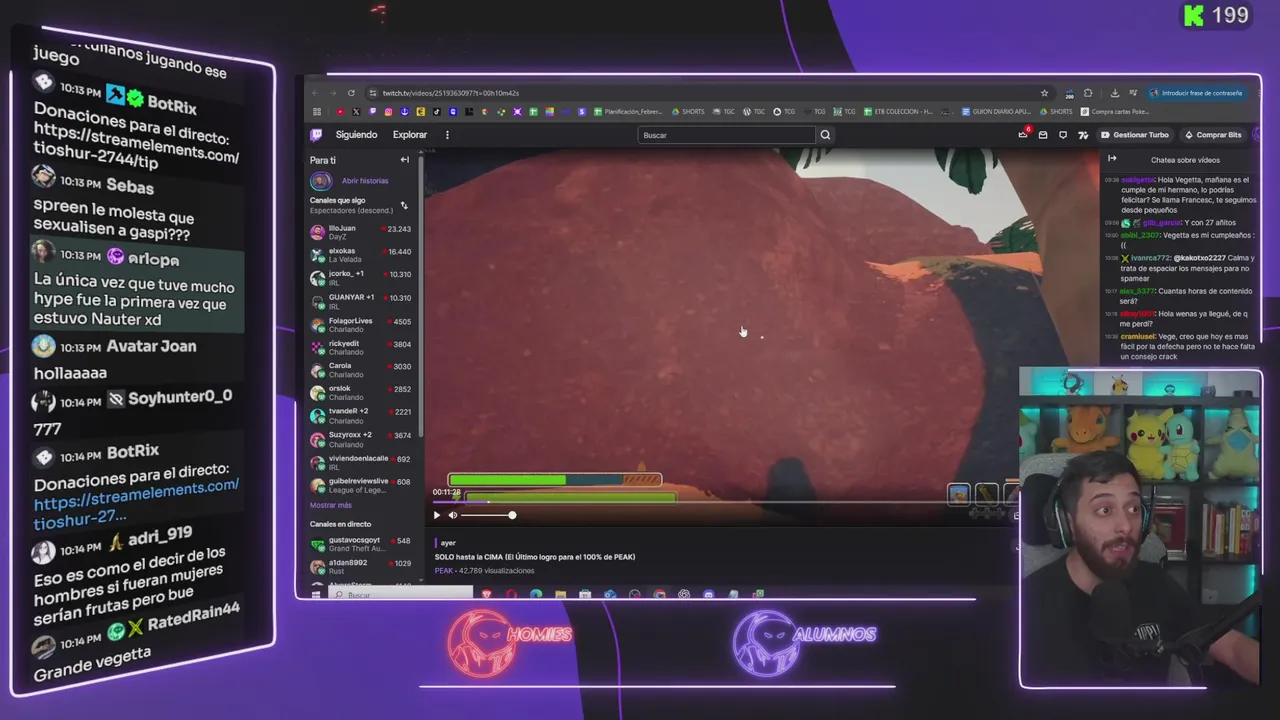
Task: Open viviendoenlacalle channel in sidebar
Action: point(360,462)
